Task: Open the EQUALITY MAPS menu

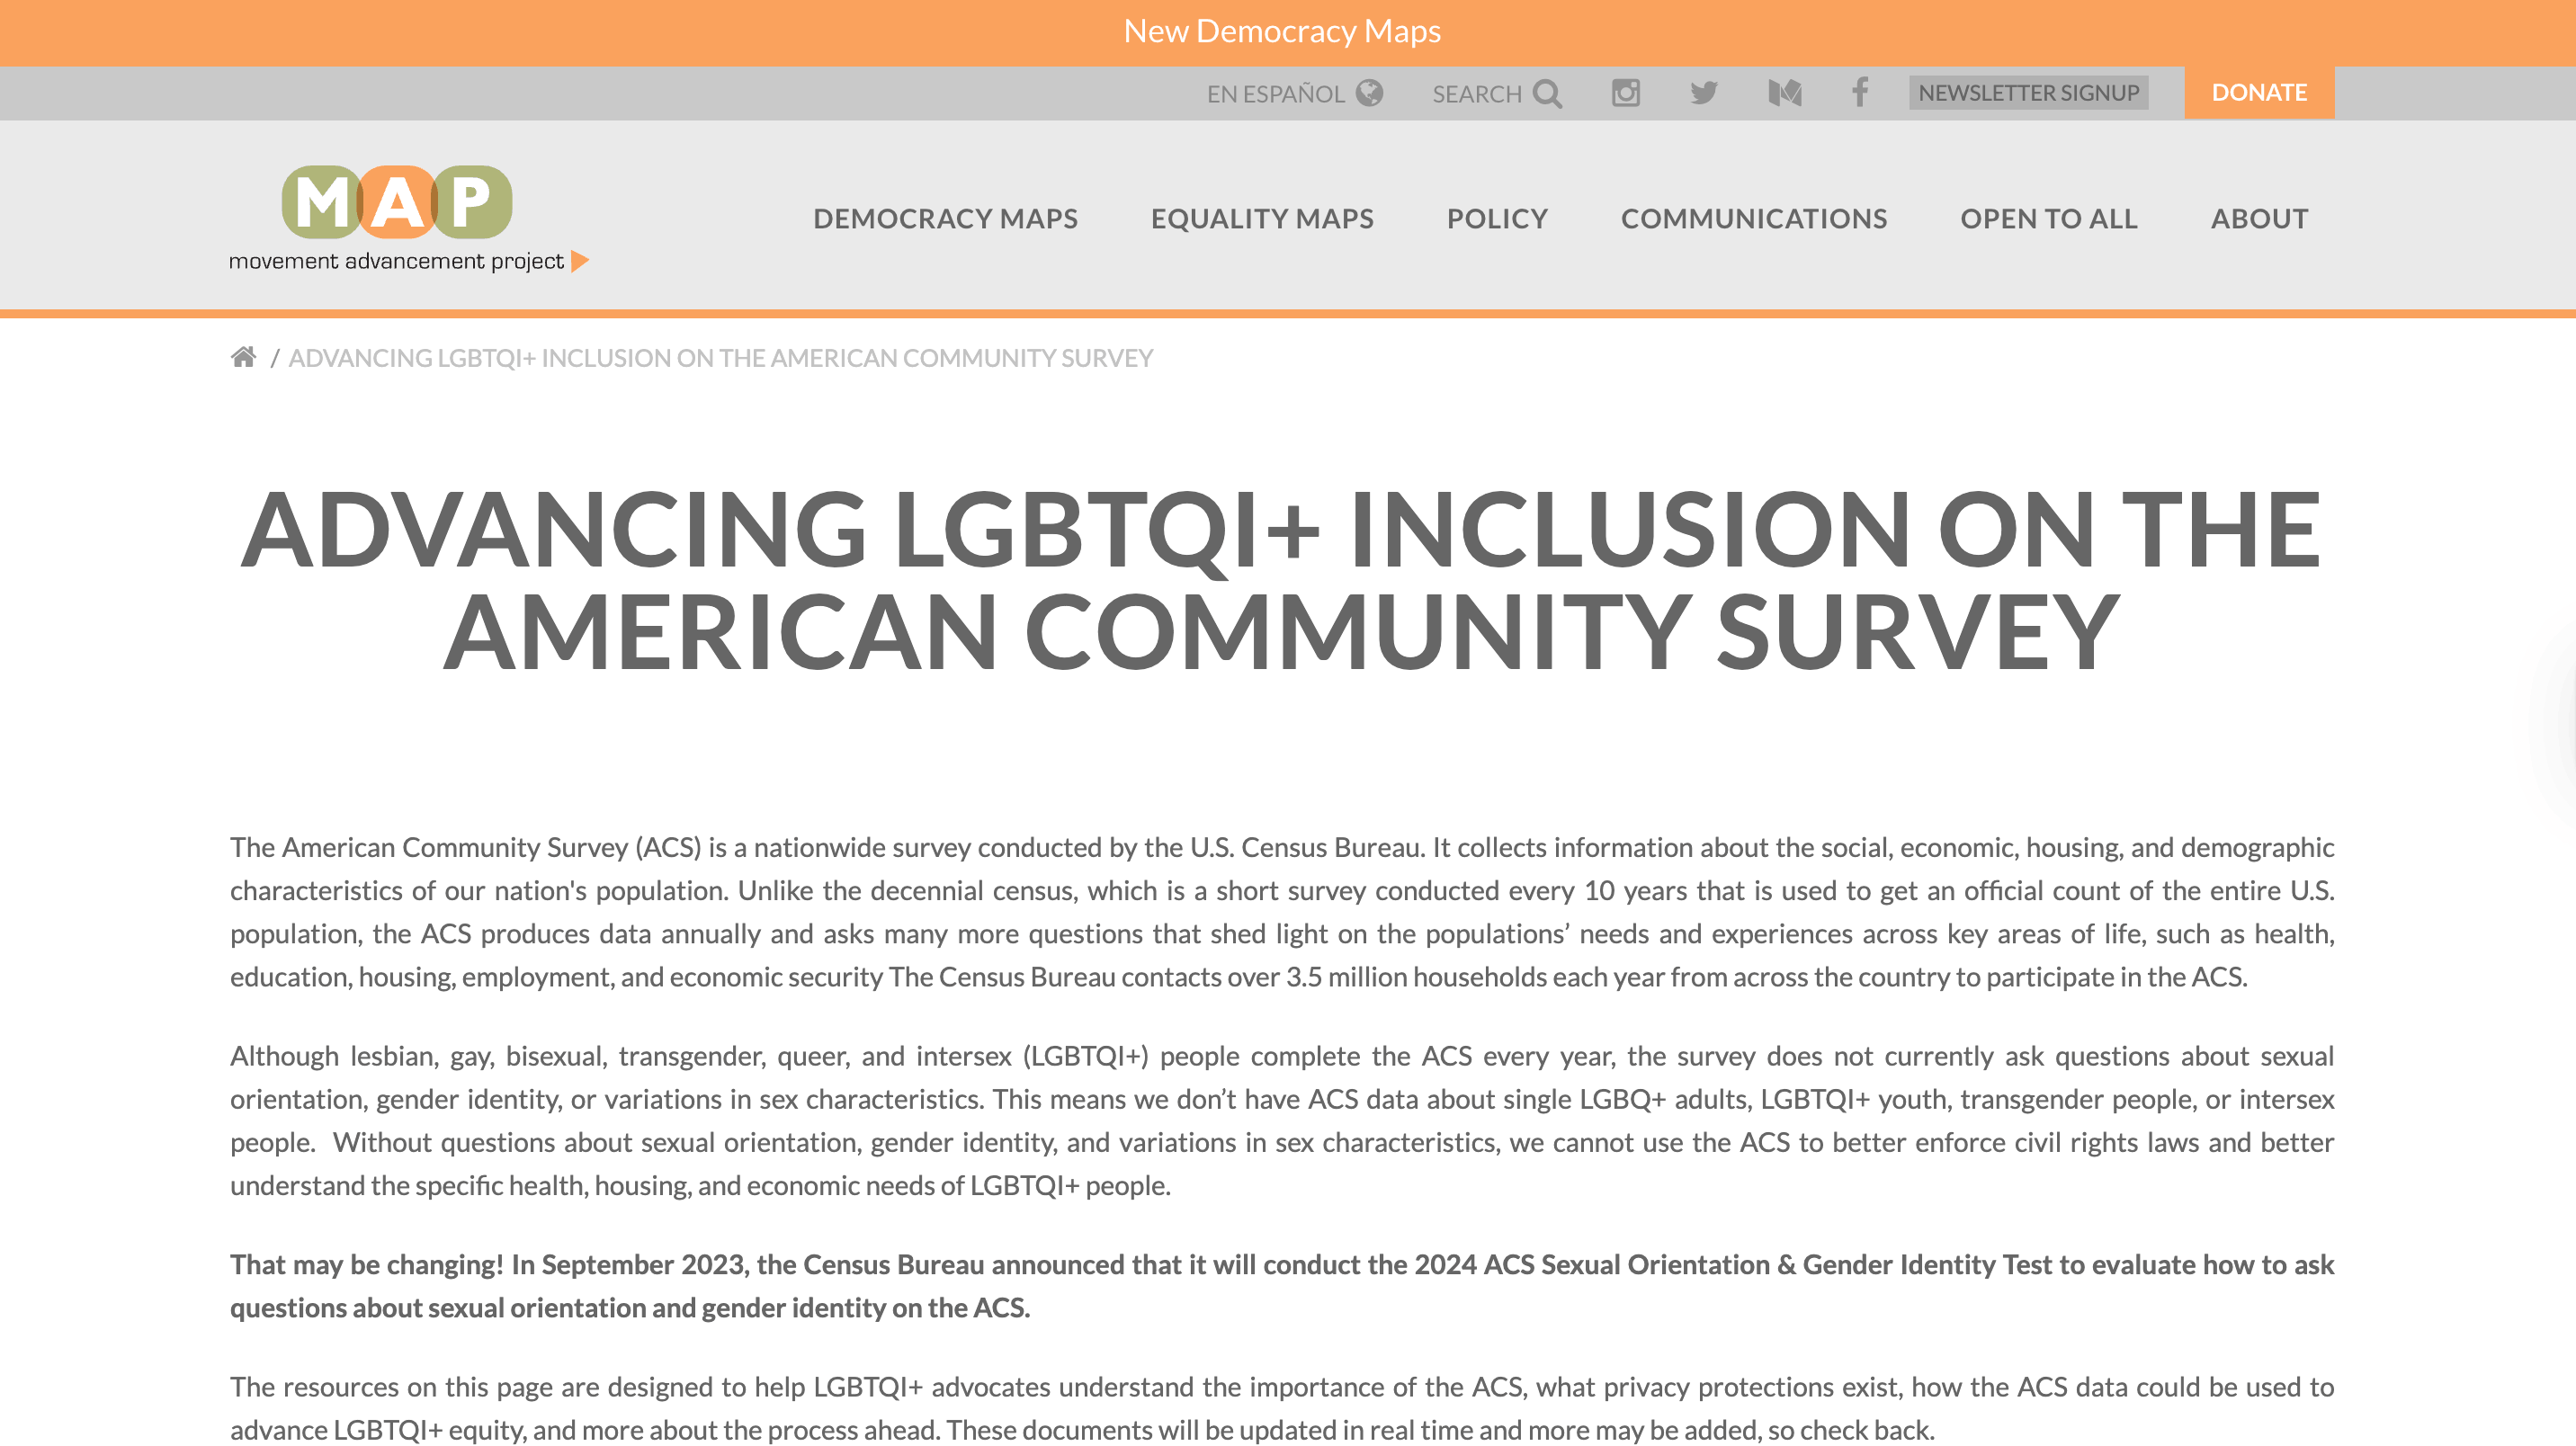Action: point(1262,218)
